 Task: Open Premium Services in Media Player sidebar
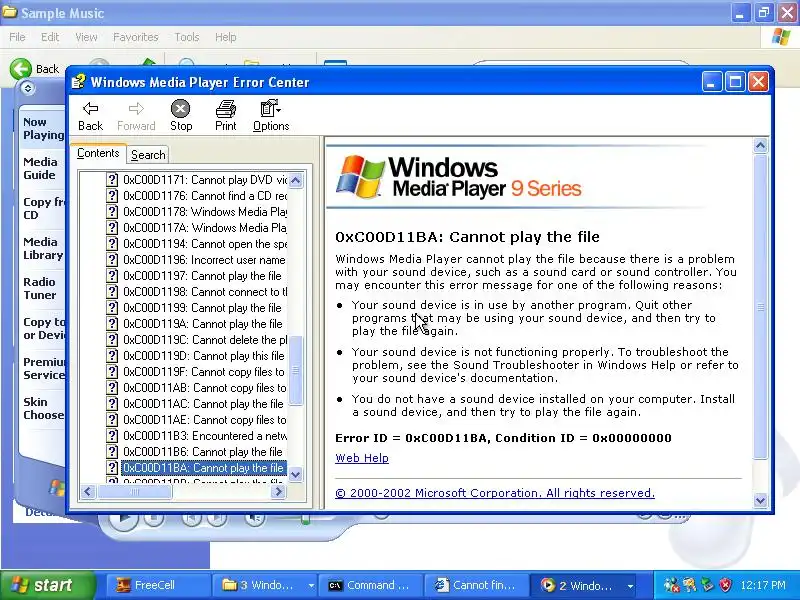(43, 368)
